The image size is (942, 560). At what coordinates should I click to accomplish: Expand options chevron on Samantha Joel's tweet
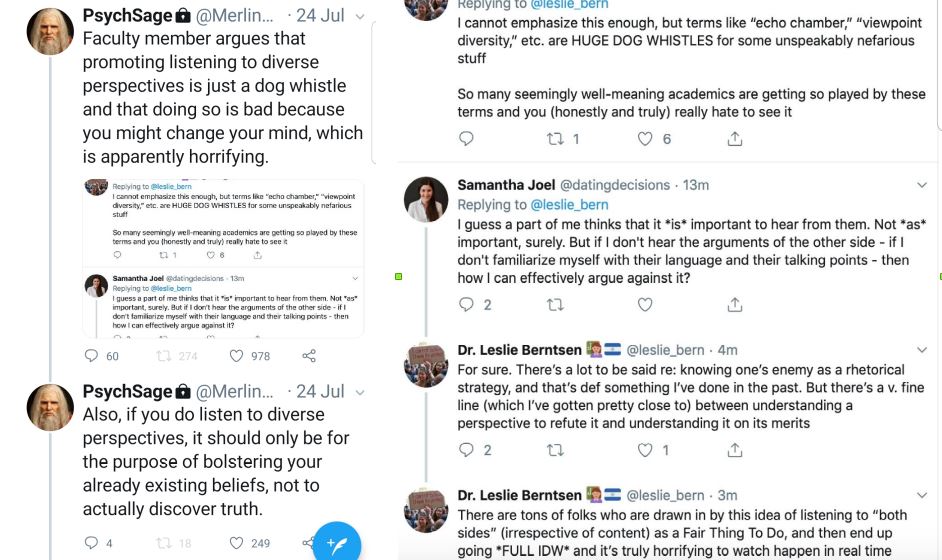[x=922, y=185]
